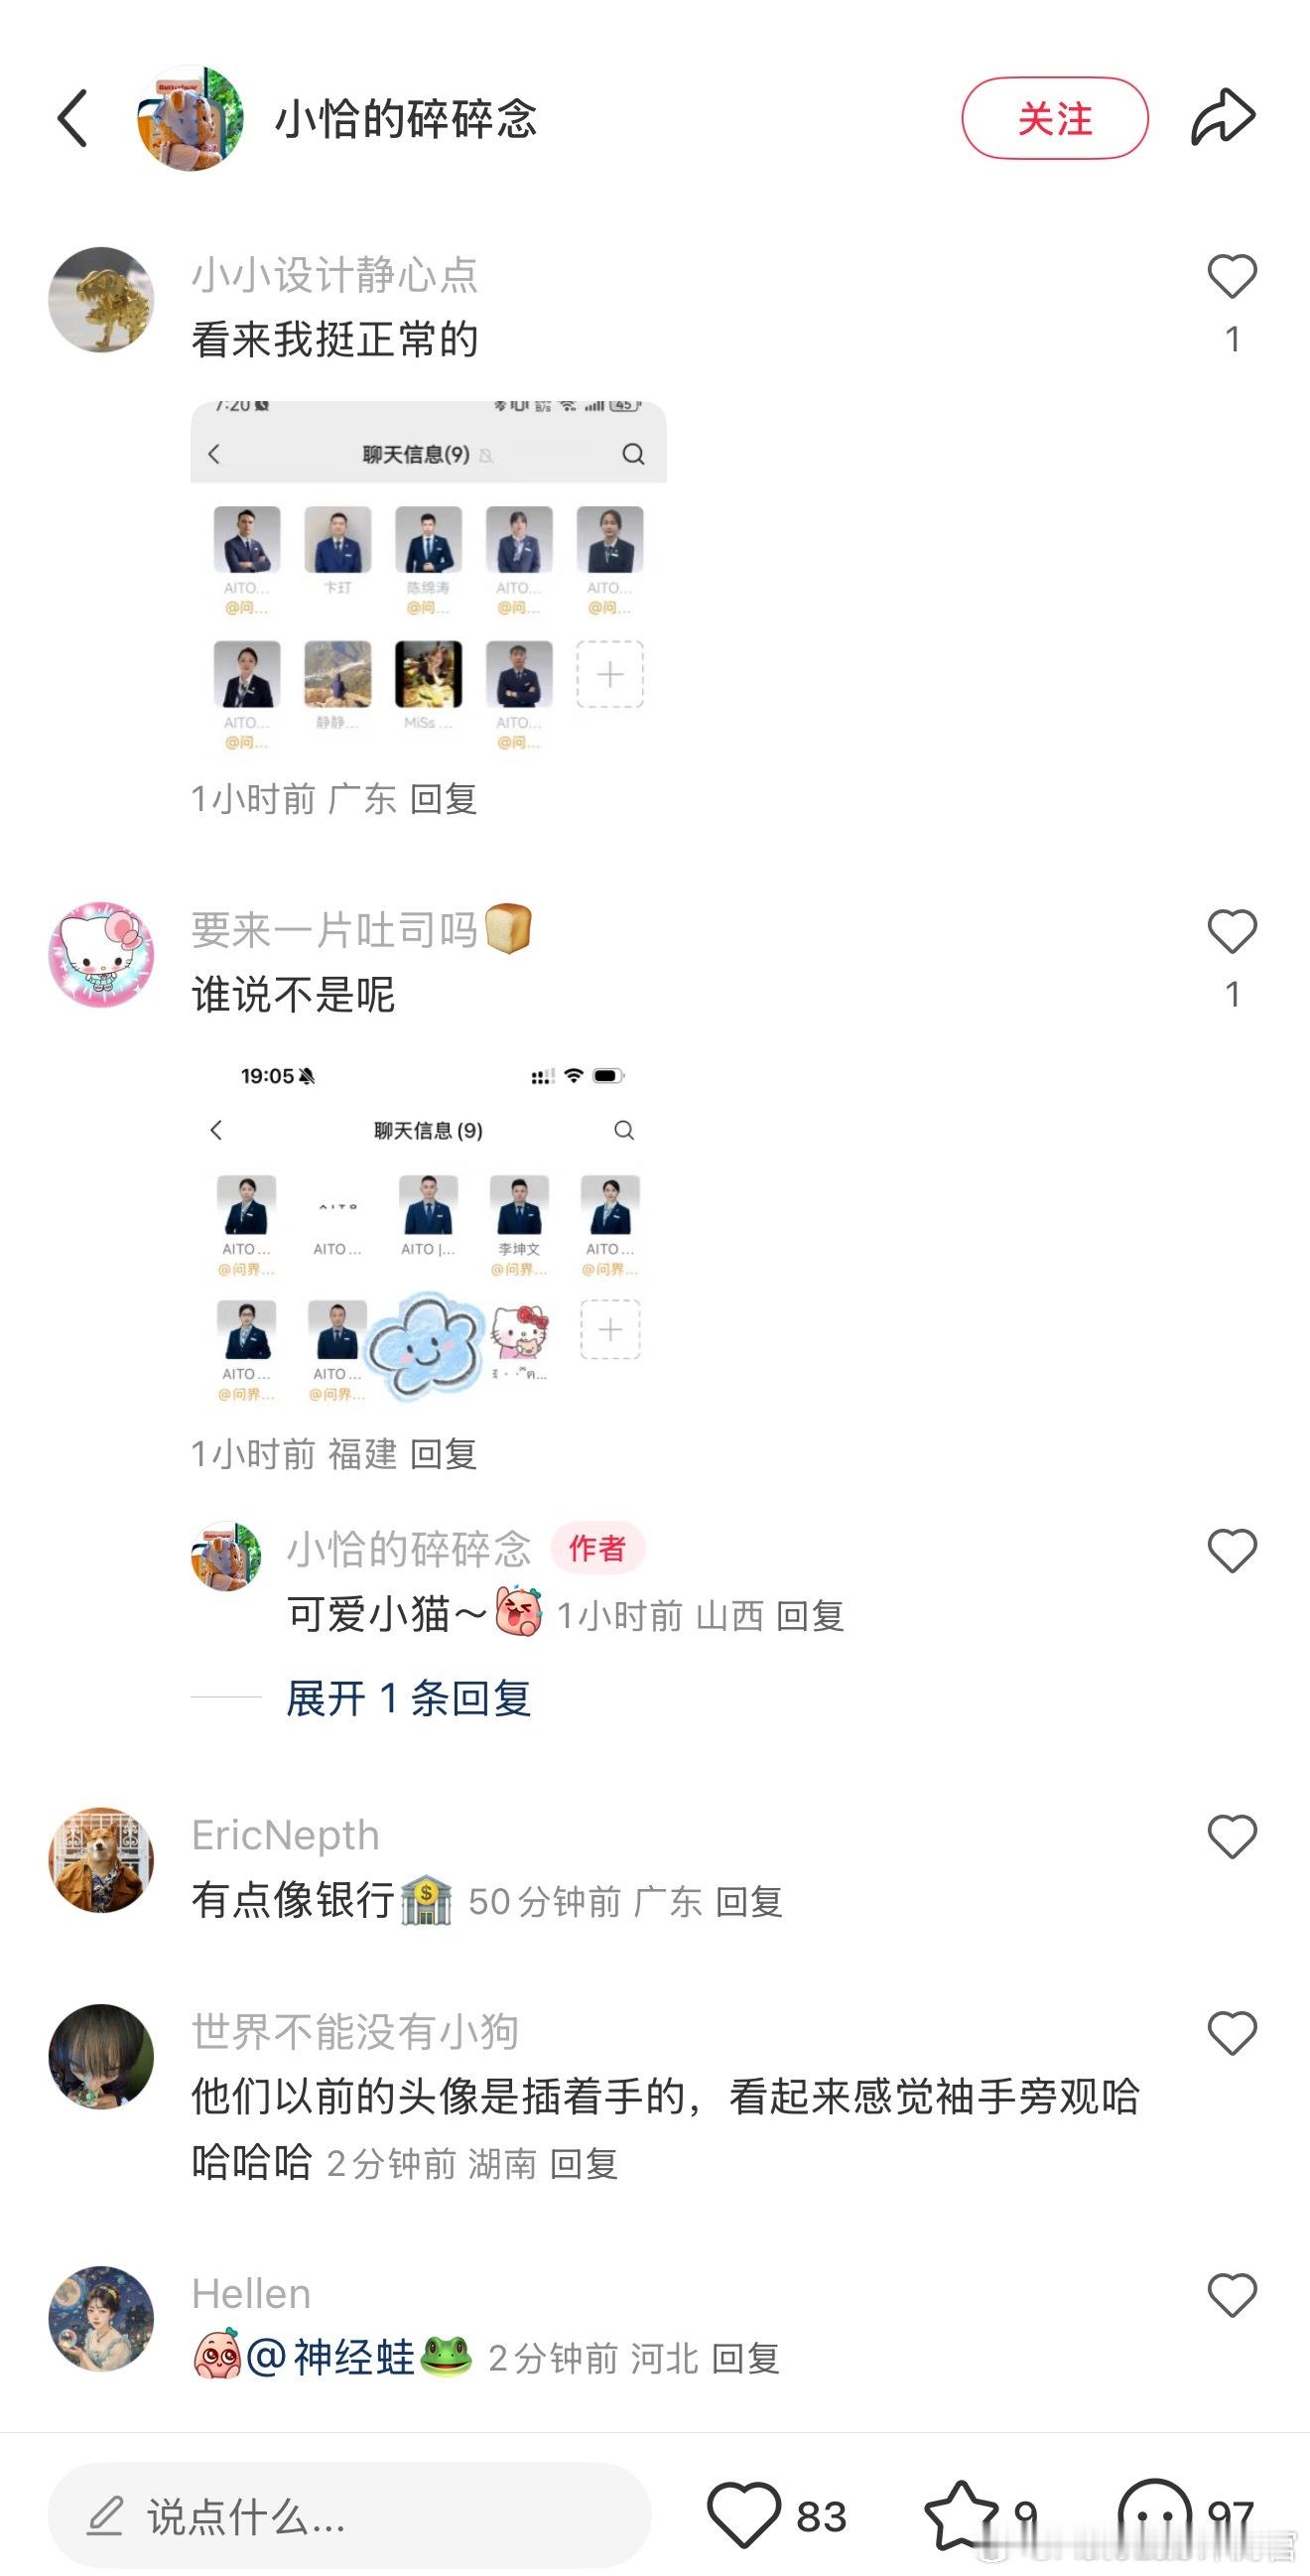Image resolution: width=1310 pixels, height=2576 pixels.
Task: Toggle like on EricNepth comment
Action: 1232,1837
